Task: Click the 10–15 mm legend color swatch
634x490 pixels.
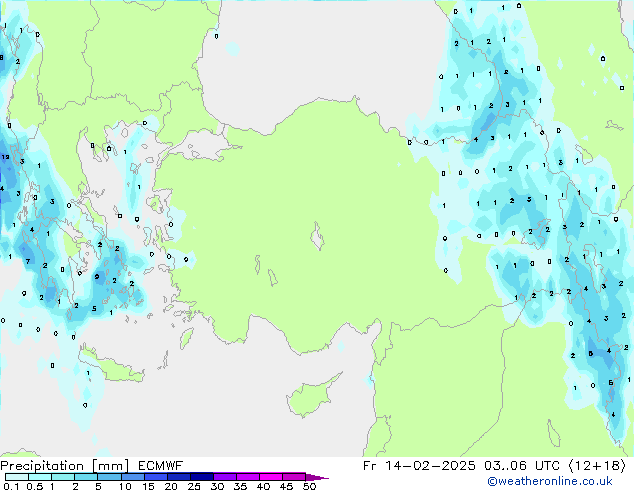Action: 132,477
